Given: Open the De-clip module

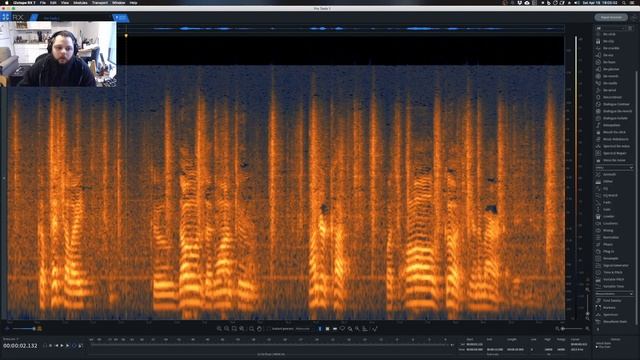Looking at the screenshot, I should 608,41.
